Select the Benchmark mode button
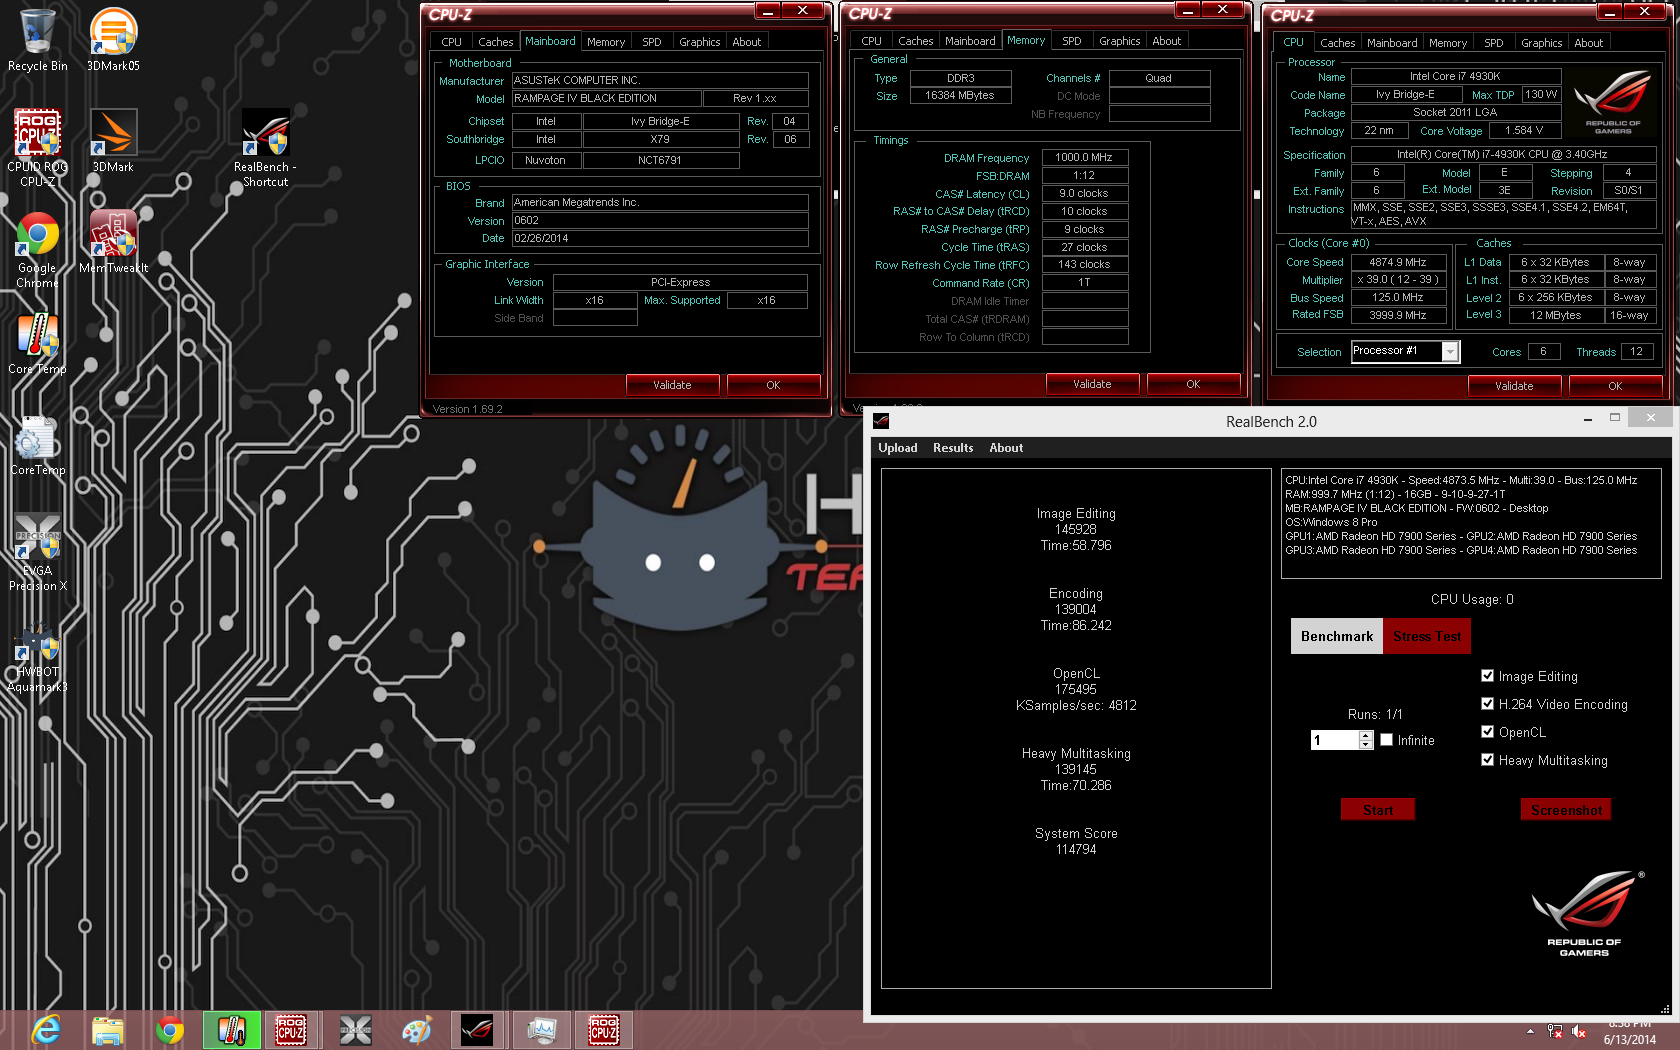Image resolution: width=1680 pixels, height=1050 pixels. [1337, 636]
